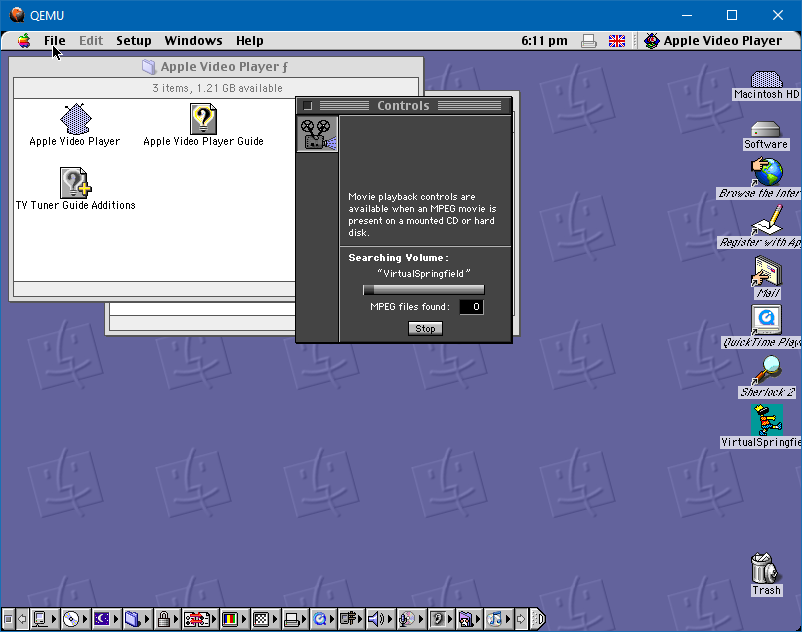Click the MPEG files found counter field

pyautogui.click(x=471, y=307)
